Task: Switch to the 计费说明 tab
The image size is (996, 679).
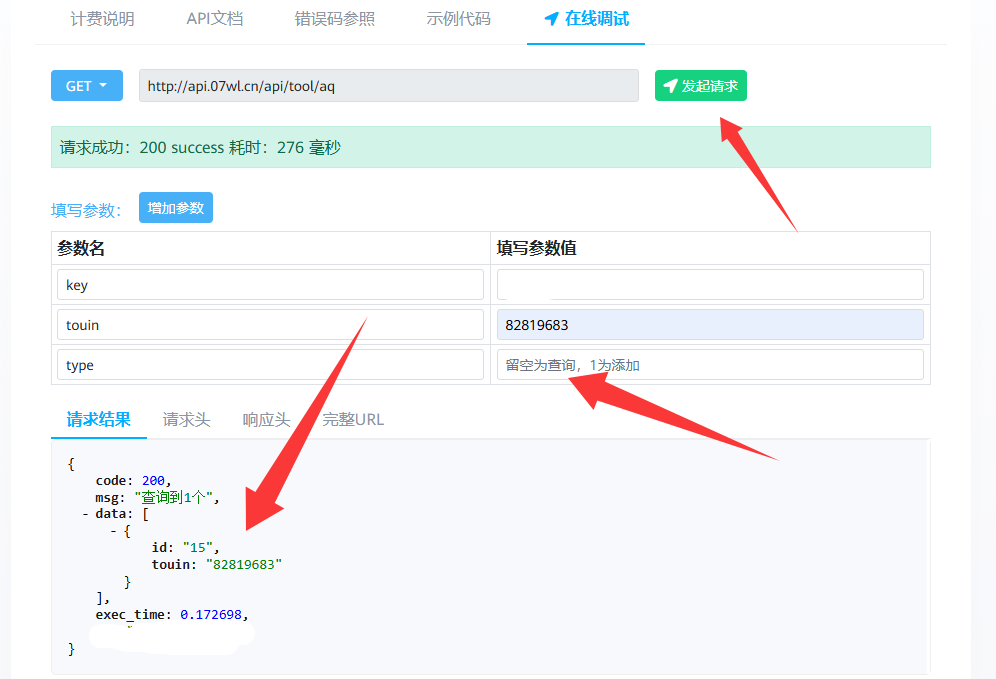Action: coord(102,19)
